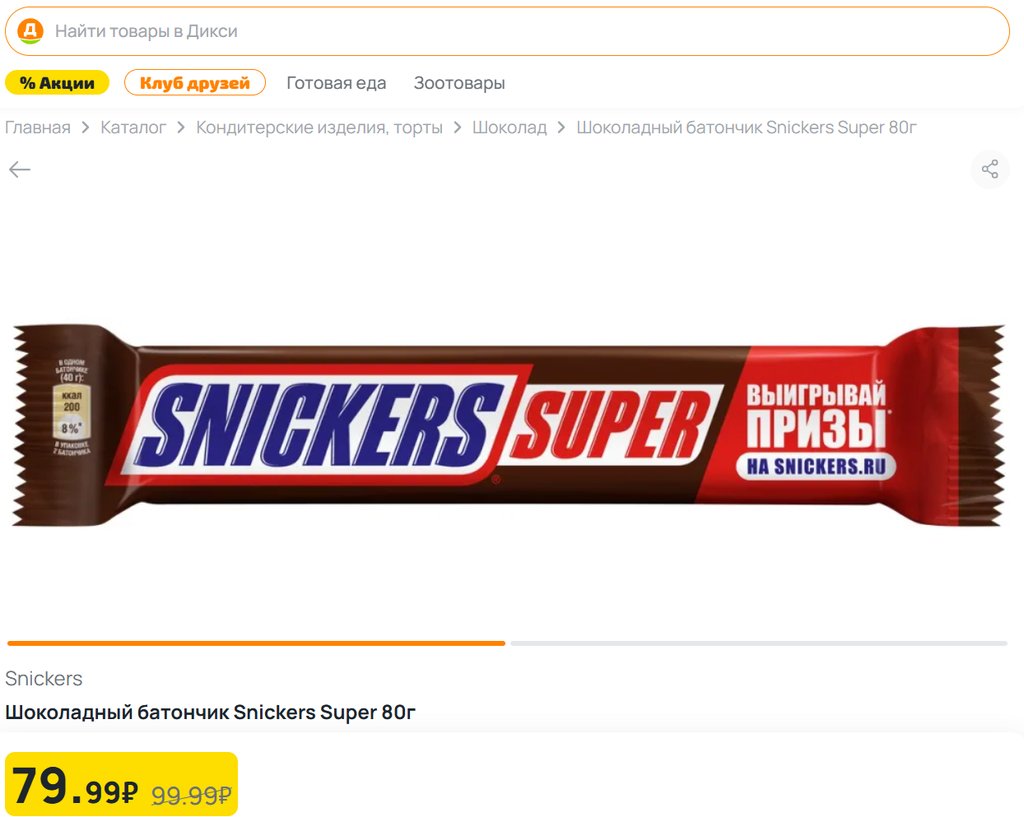Click the share icon
The height and width of the screenshot is (817, 1024).
pos(990,169)
